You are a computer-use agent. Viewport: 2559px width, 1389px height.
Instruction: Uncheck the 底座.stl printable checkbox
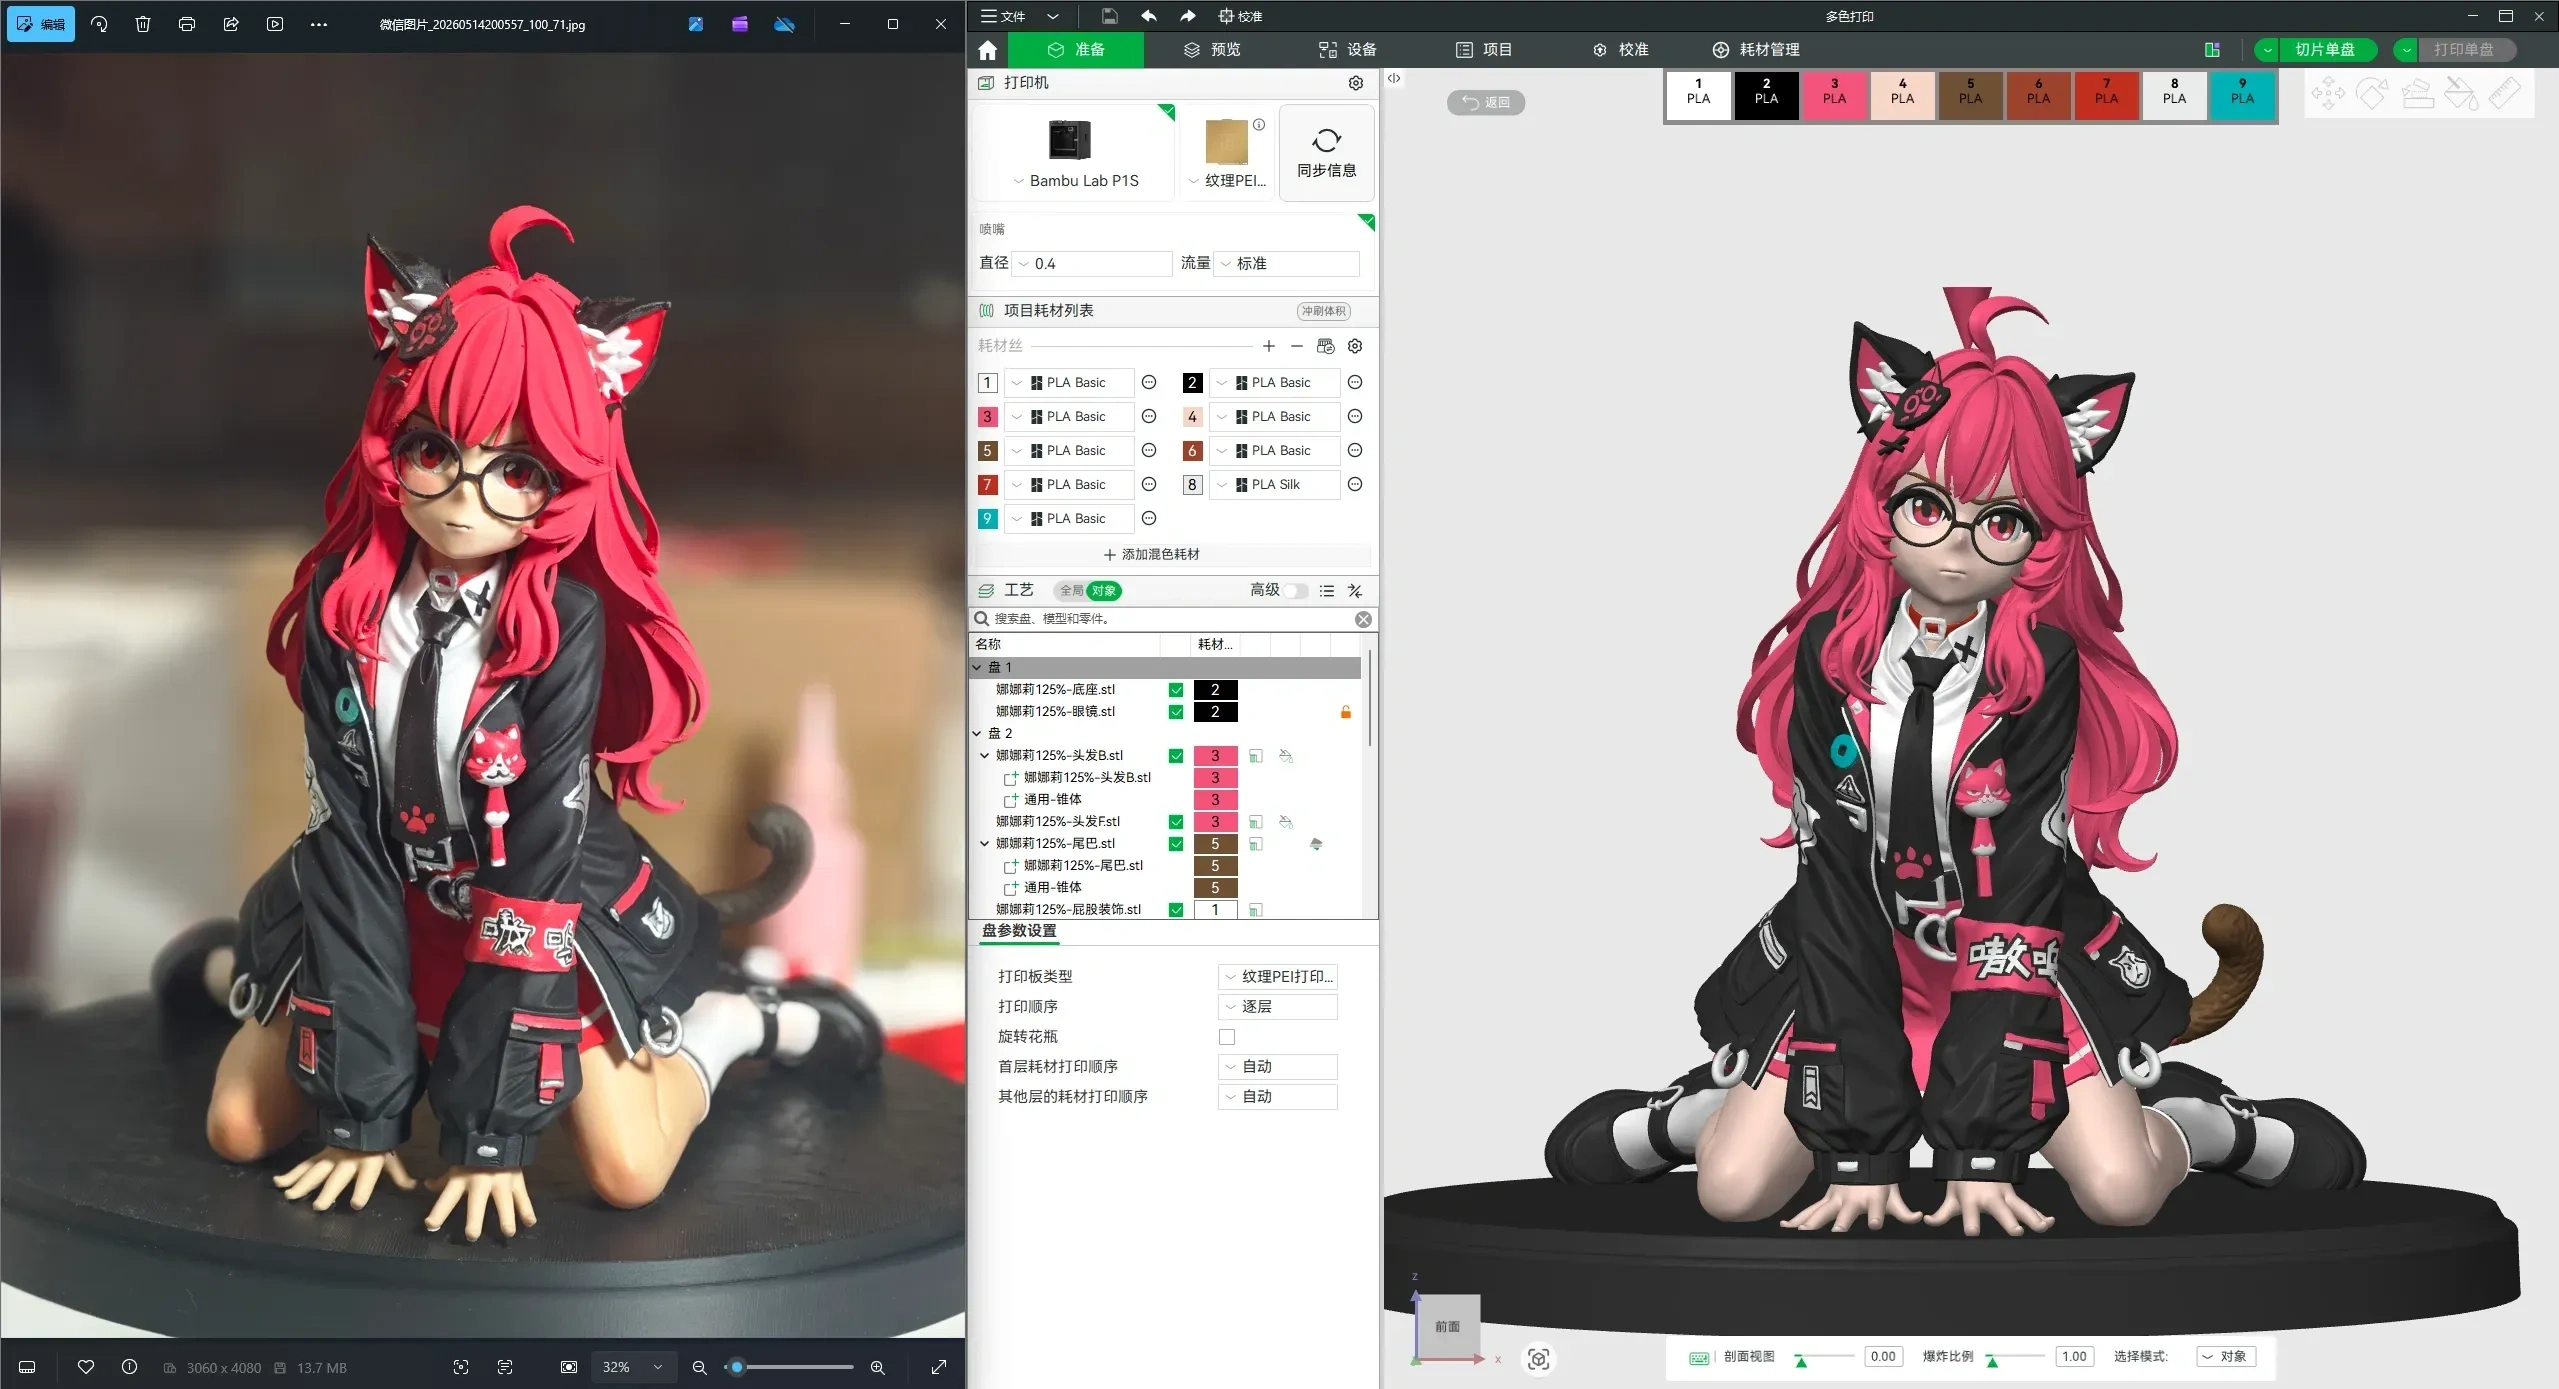[1176, 690]
